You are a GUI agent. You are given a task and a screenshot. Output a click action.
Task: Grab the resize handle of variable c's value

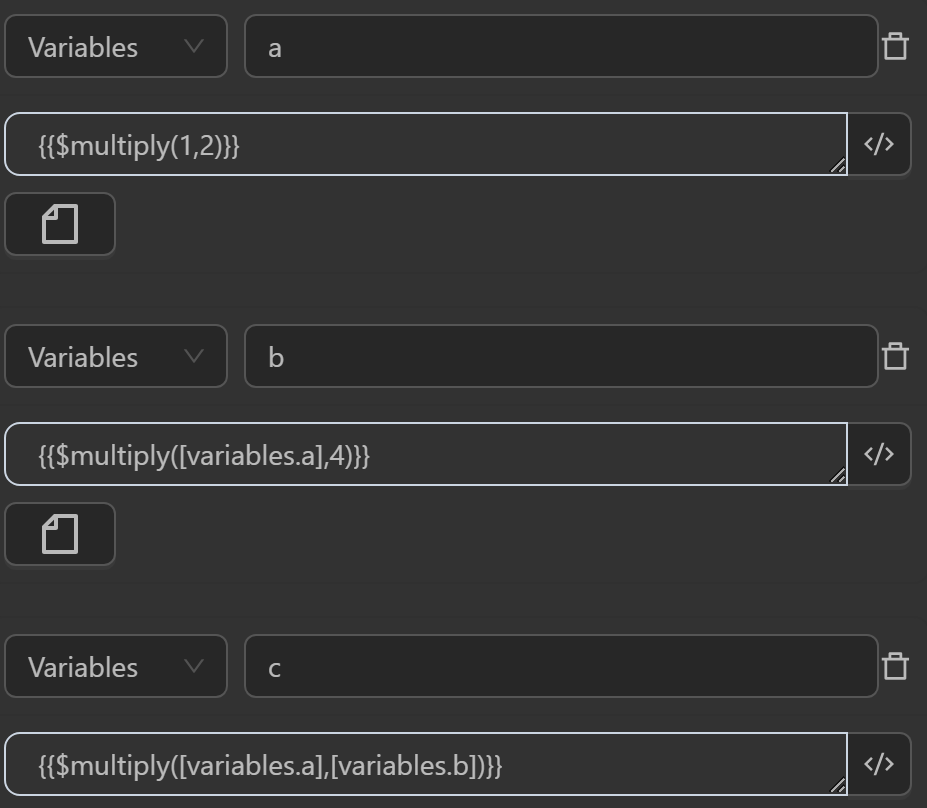pyautogui.click(x=838, y=786)
